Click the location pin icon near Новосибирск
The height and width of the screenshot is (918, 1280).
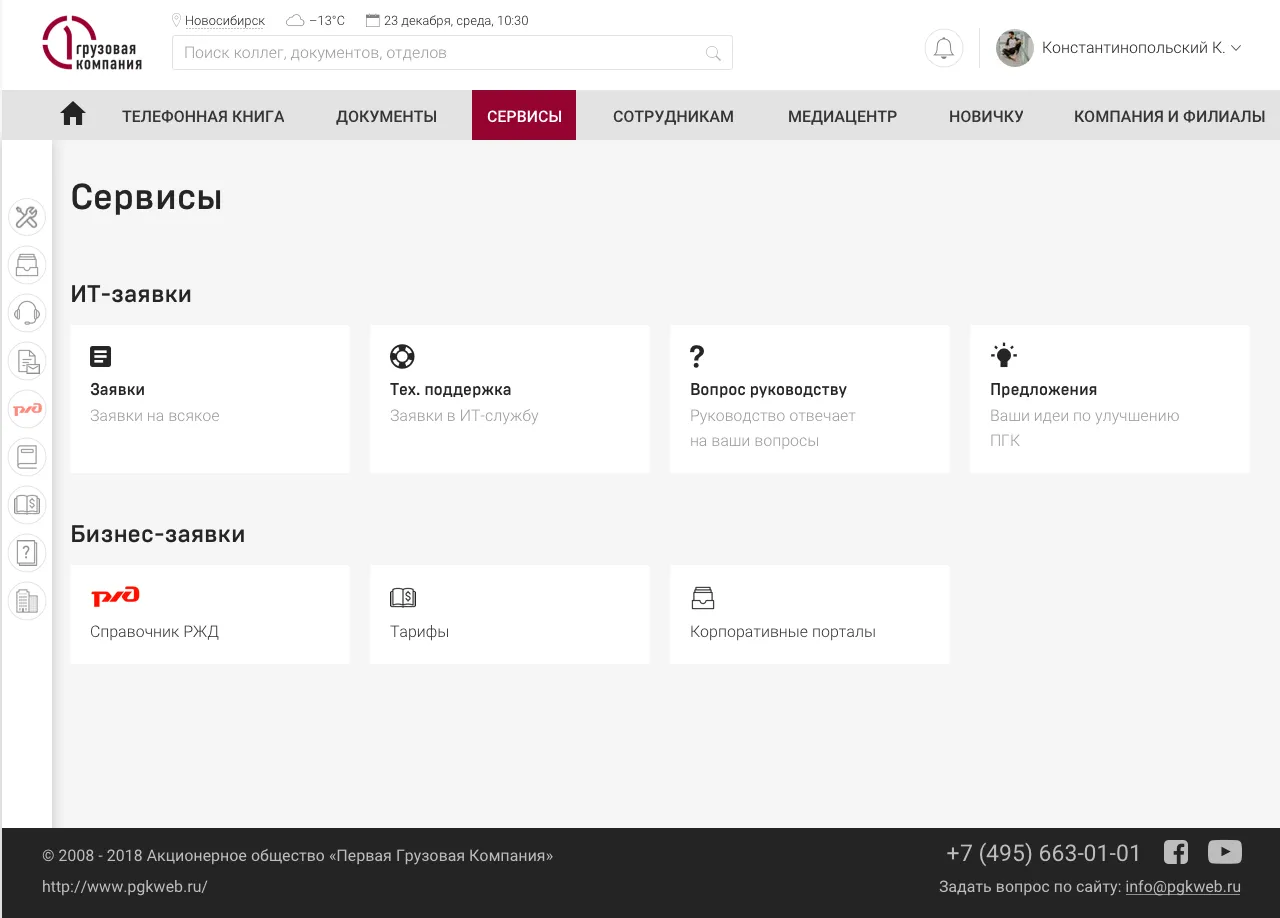point(177,20)
